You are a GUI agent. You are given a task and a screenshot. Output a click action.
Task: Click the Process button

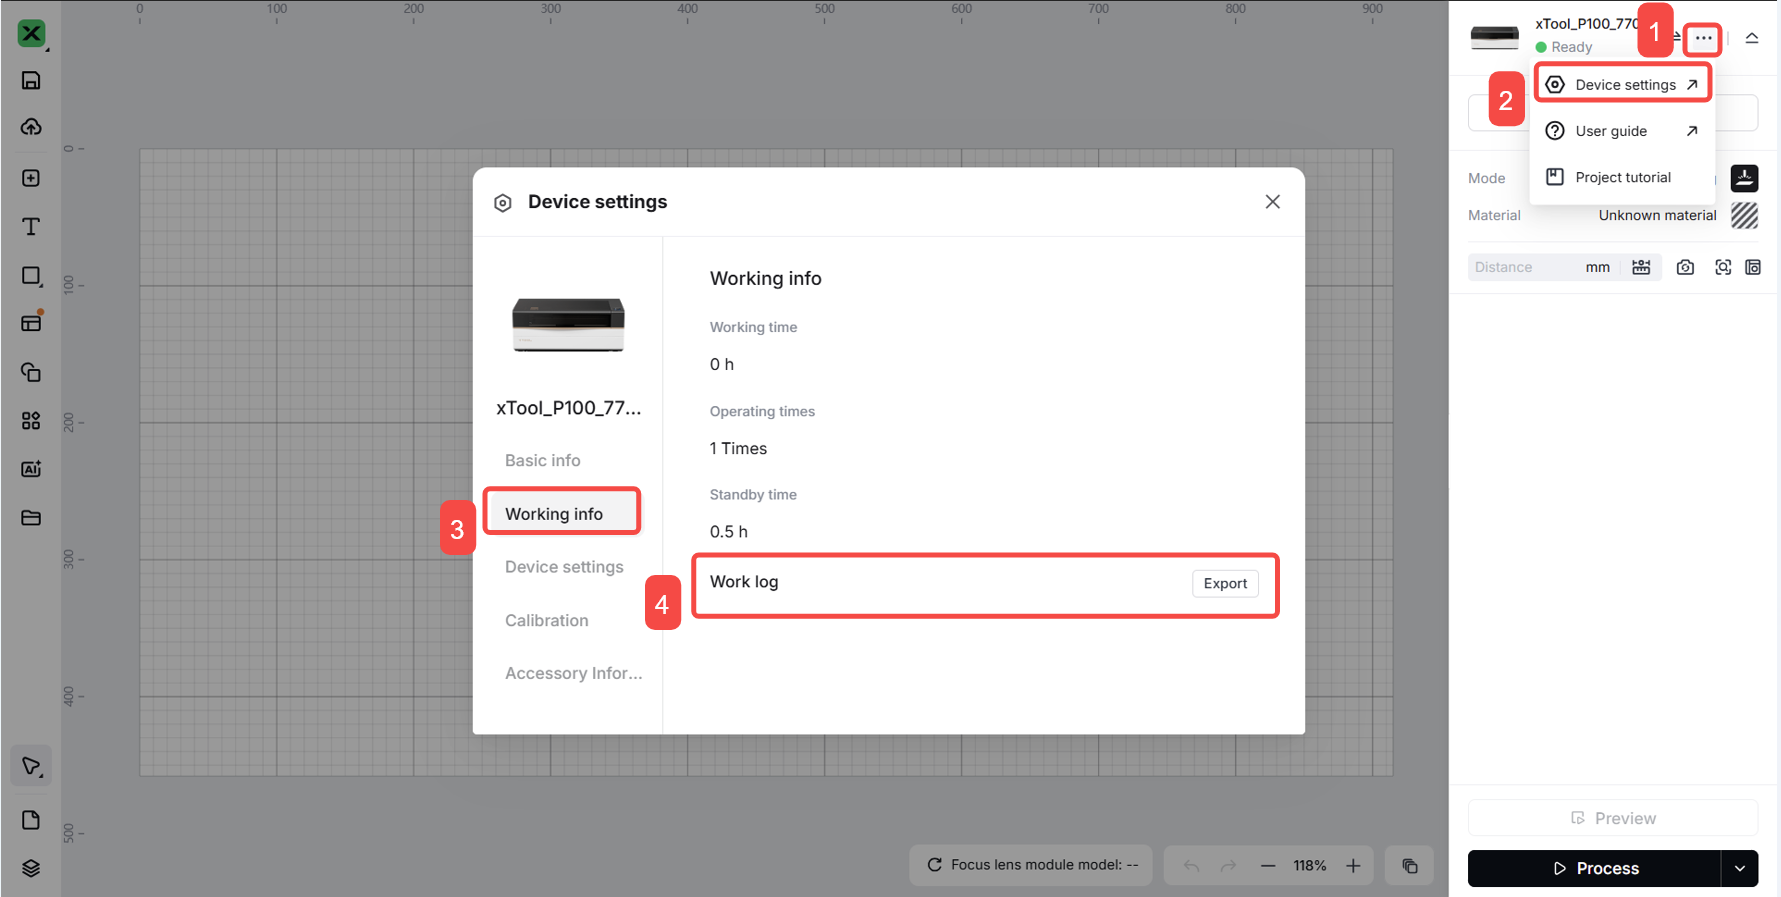(1595, 869)
